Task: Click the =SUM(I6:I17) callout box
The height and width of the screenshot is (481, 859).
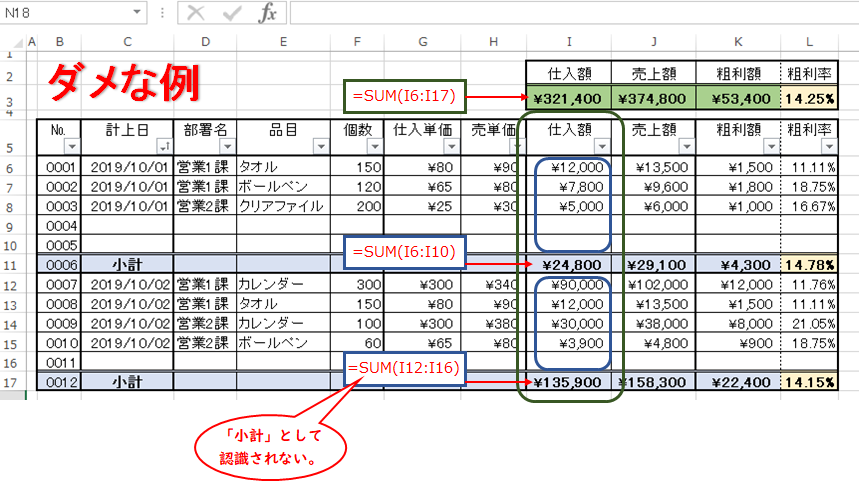Action: [403, 97]
